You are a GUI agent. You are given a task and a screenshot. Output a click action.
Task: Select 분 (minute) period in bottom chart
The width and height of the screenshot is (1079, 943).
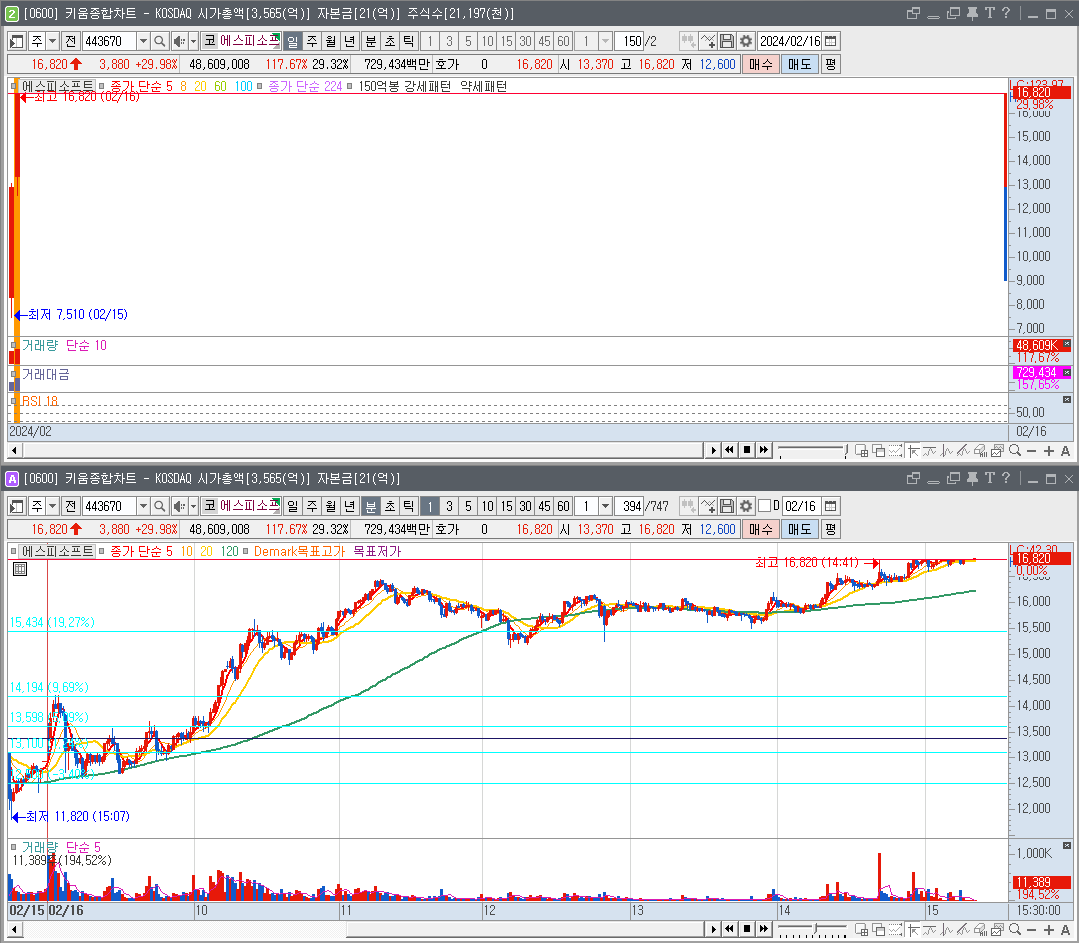pos(370,507)
